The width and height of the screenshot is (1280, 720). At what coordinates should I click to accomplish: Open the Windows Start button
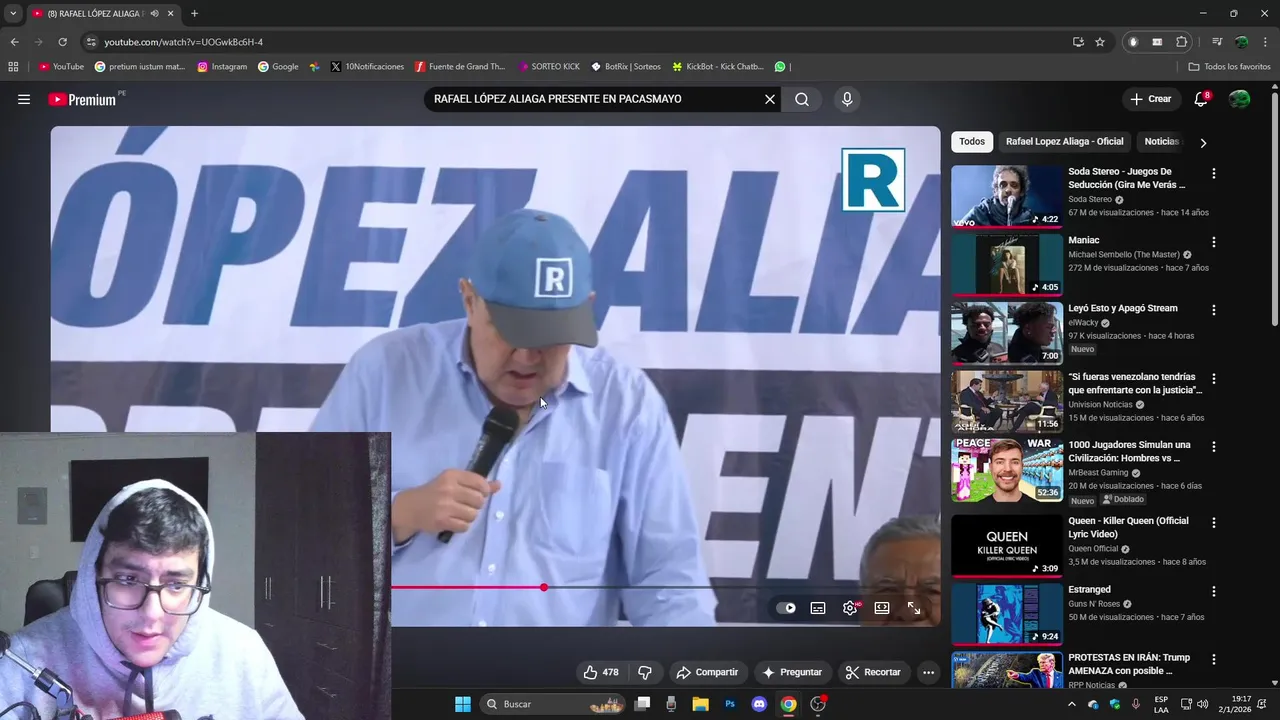pos(463,704)
